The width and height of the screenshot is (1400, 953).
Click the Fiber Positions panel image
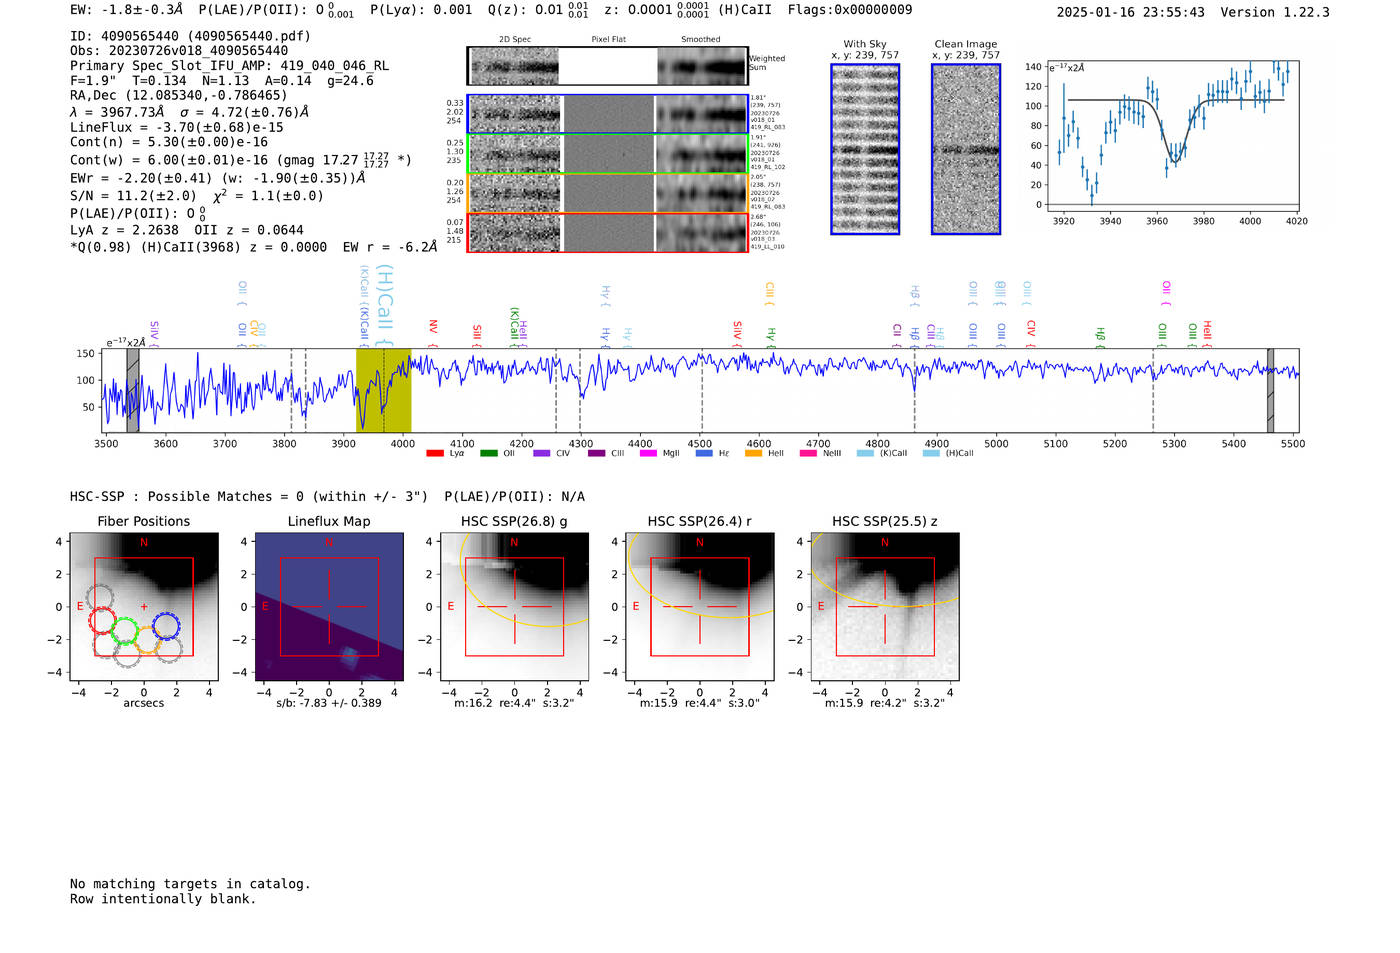[x=144, y=606]
